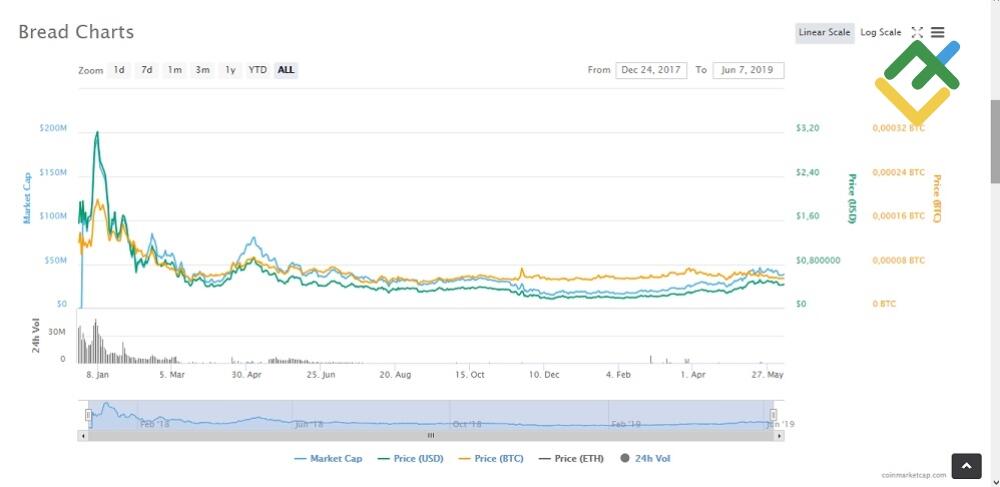Click navigator scrollbar right arrow

(x=779, y=435)
